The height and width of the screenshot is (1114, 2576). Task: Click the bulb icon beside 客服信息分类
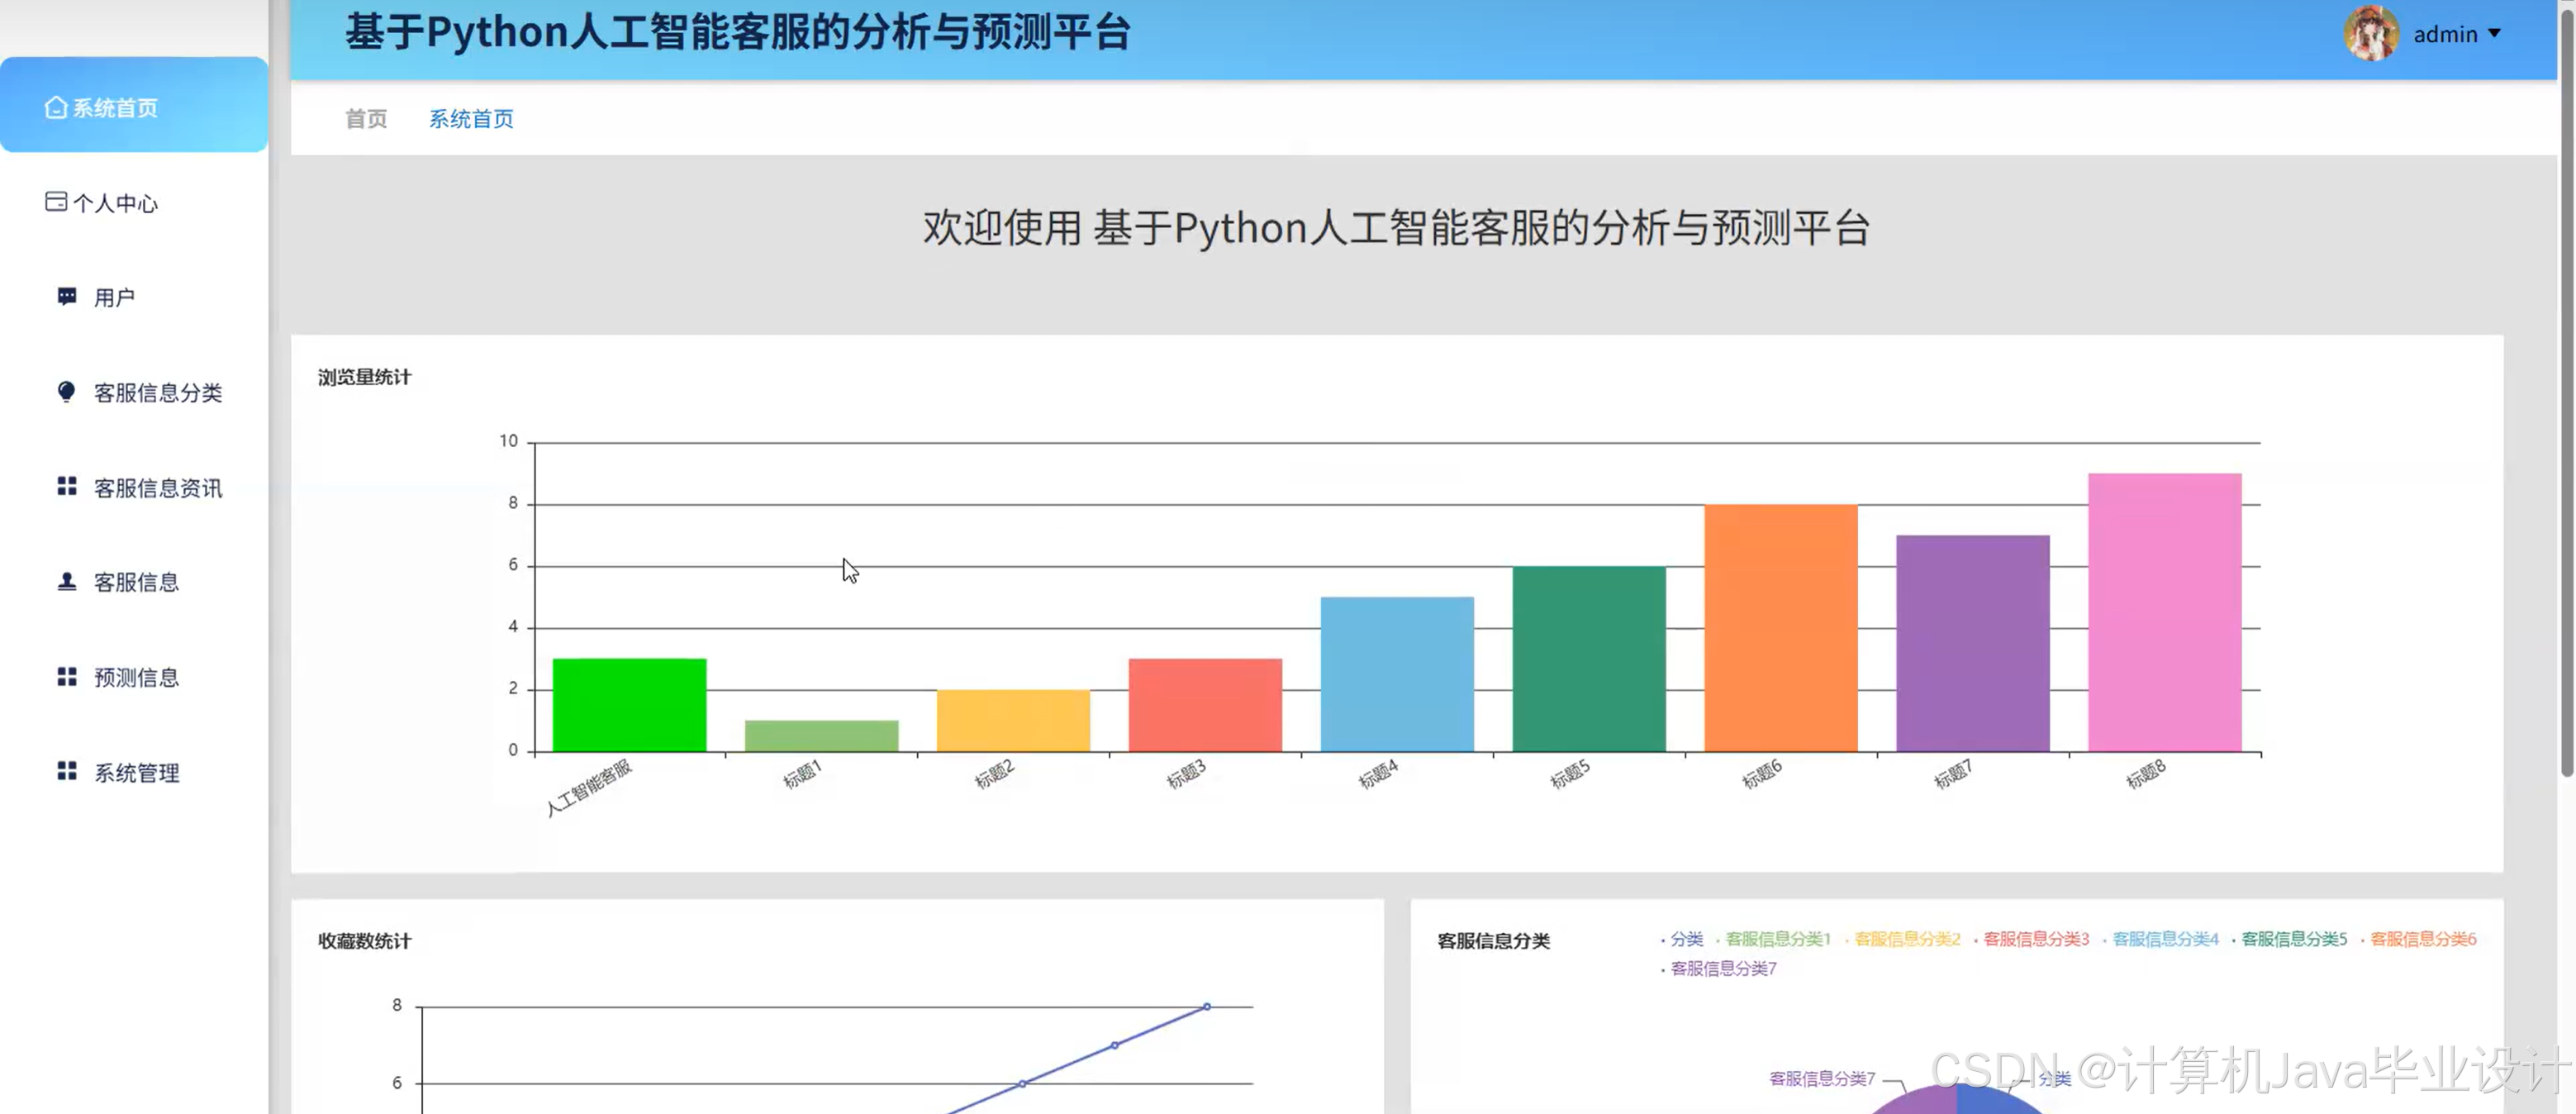coord(66,392)
